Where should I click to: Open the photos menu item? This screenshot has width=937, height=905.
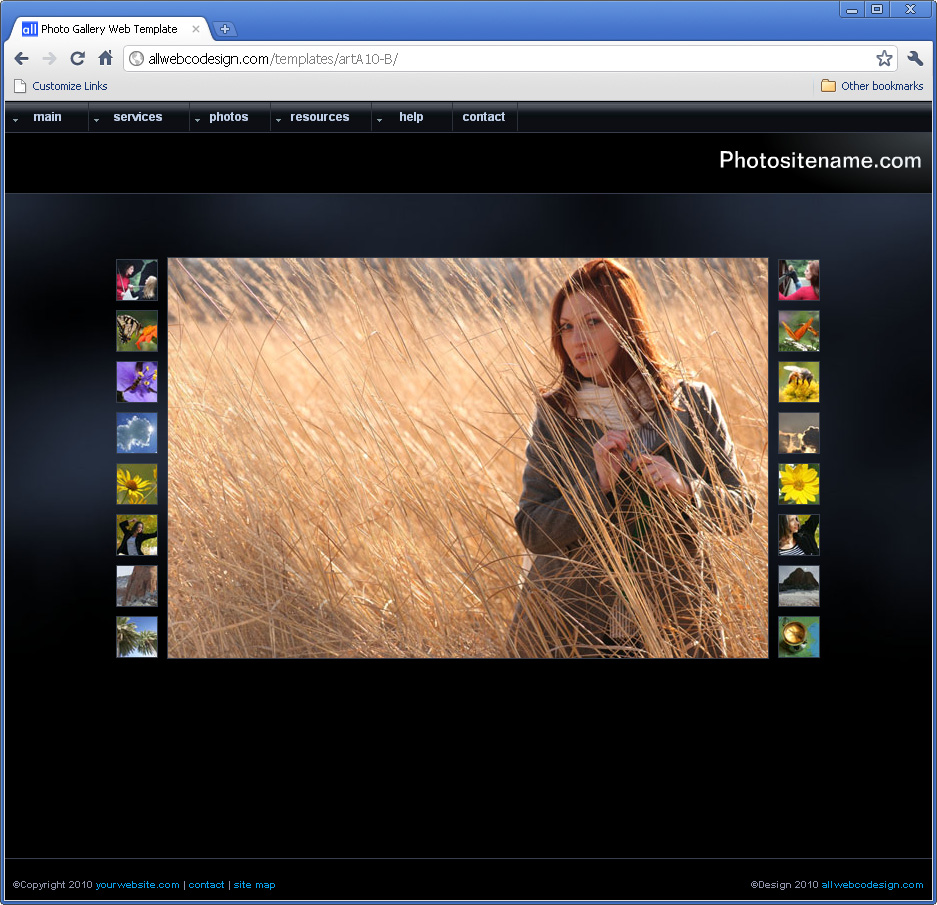tap(228, 117)
